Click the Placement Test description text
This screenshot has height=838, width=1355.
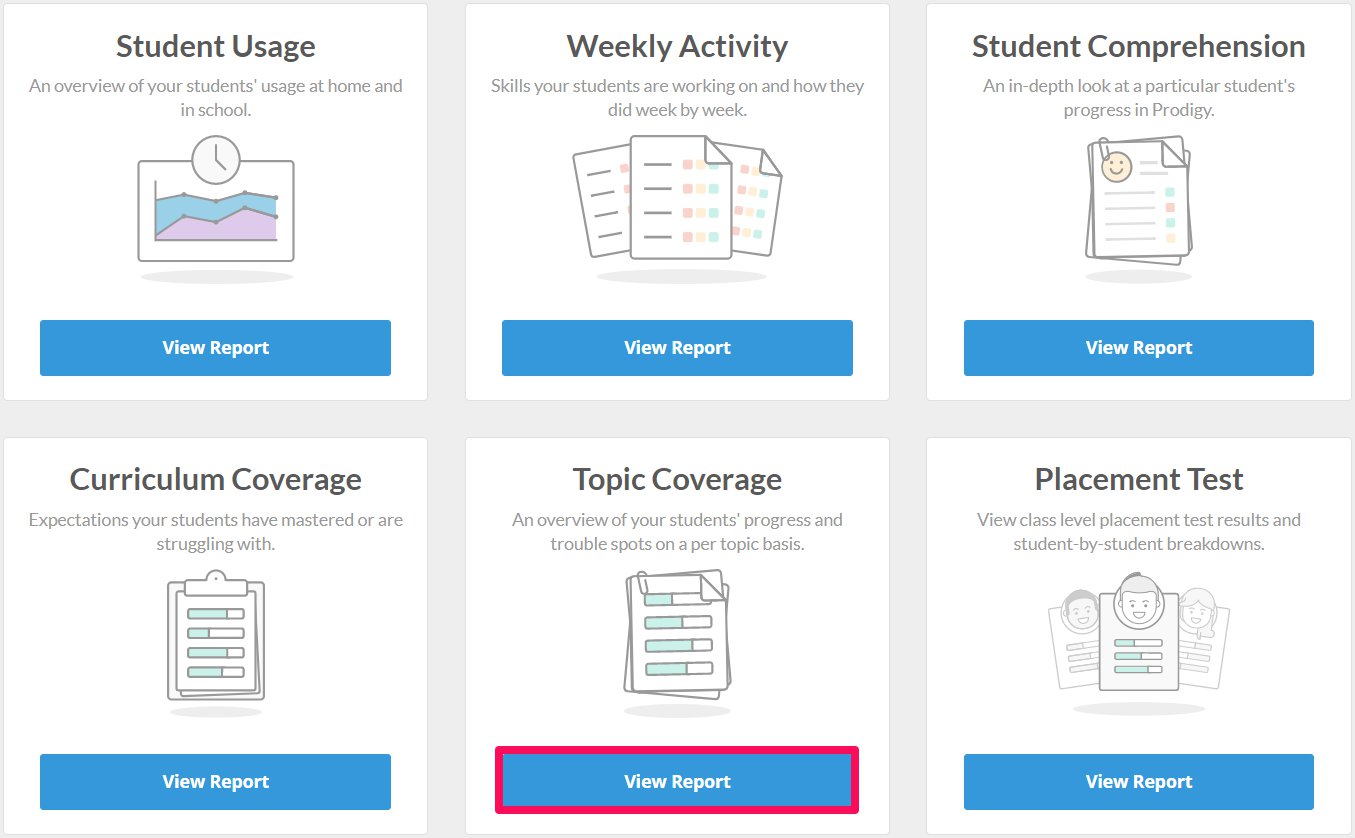(1139, 532)
